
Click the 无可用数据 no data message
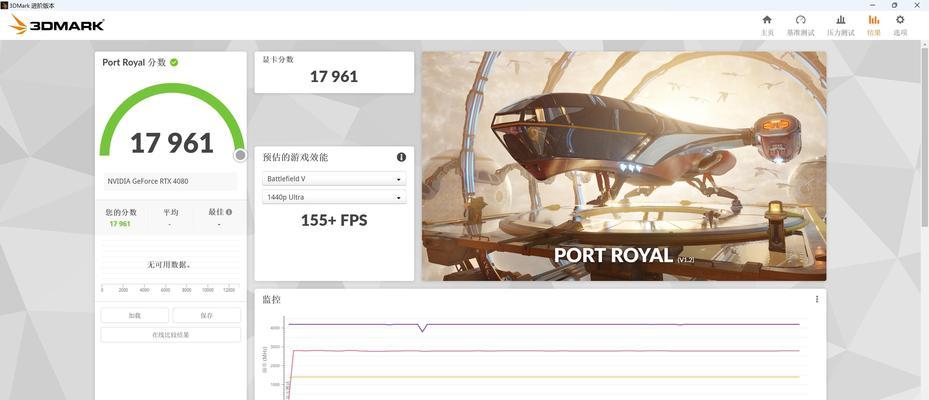pyautogui.click(x=169, y=265)
